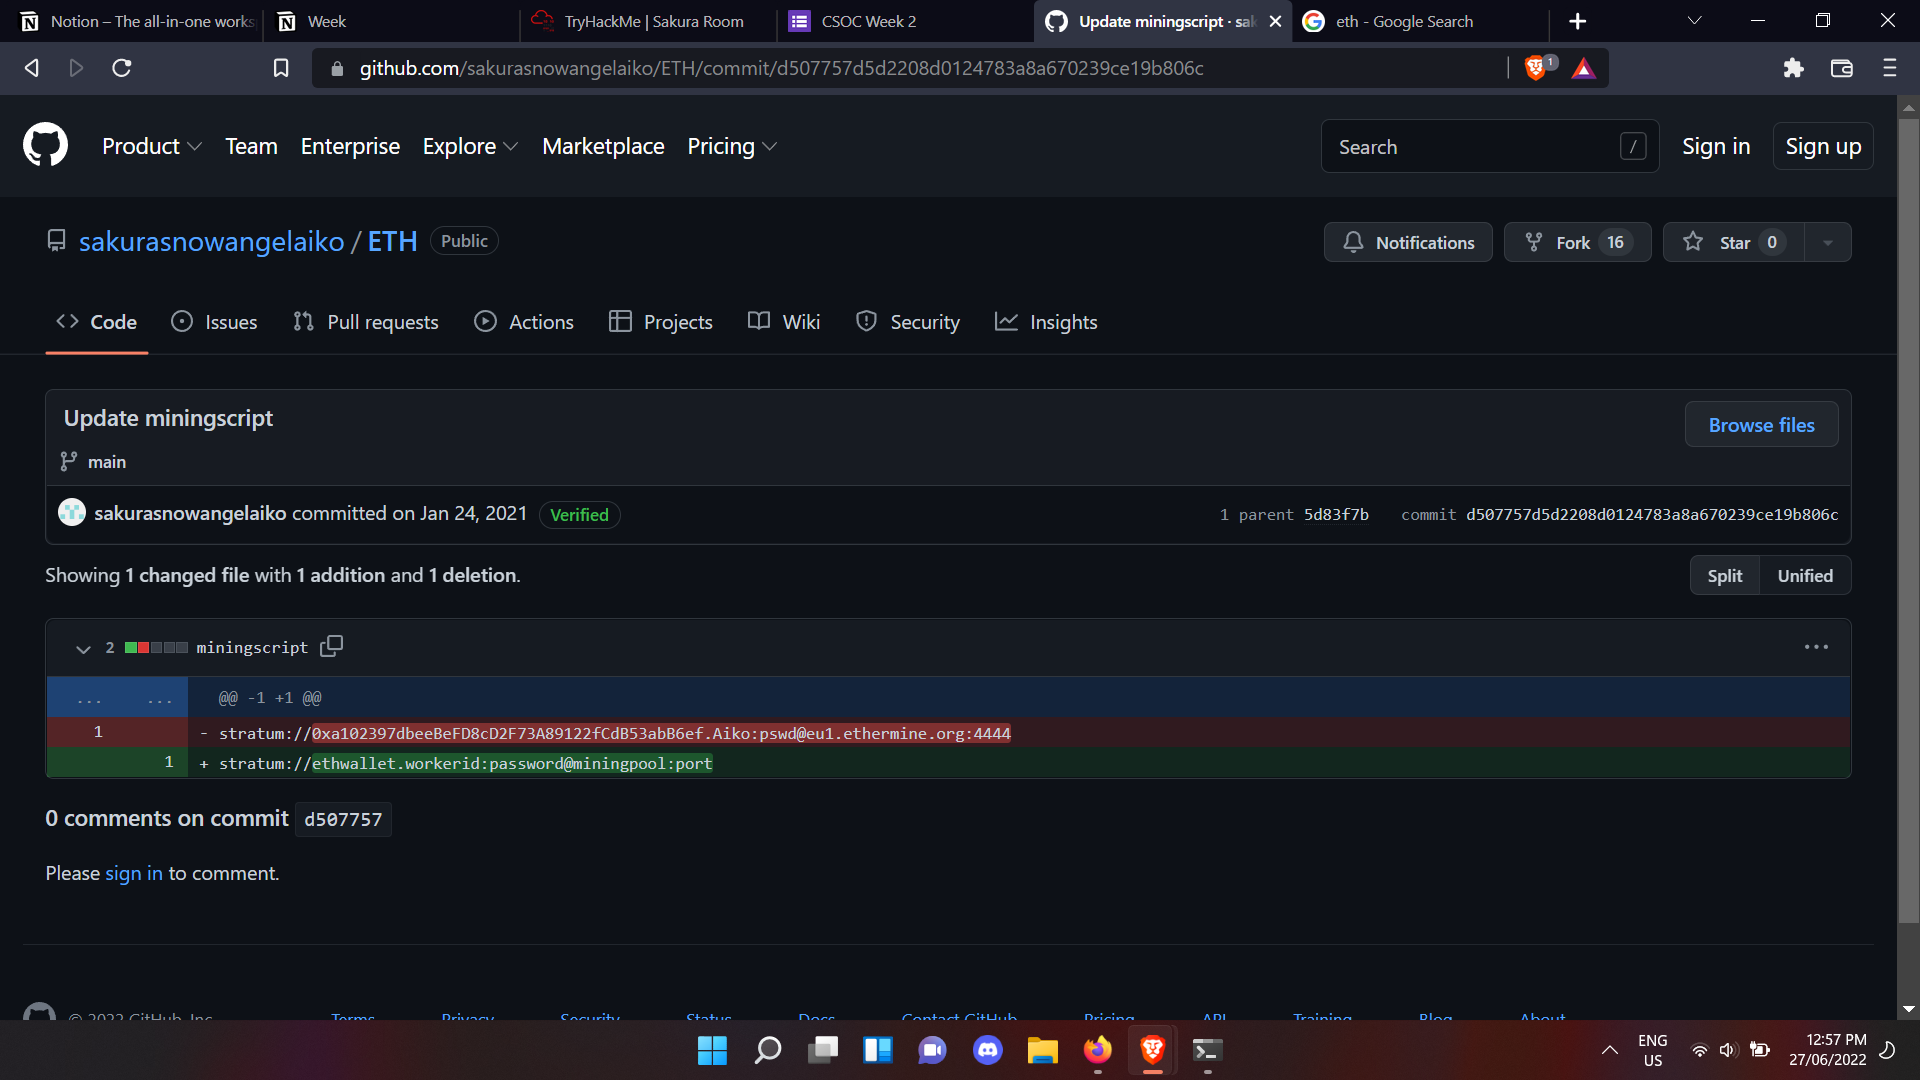
Task: Open Firefox from the taskbar
Action: click(x=1098, y=1050)
